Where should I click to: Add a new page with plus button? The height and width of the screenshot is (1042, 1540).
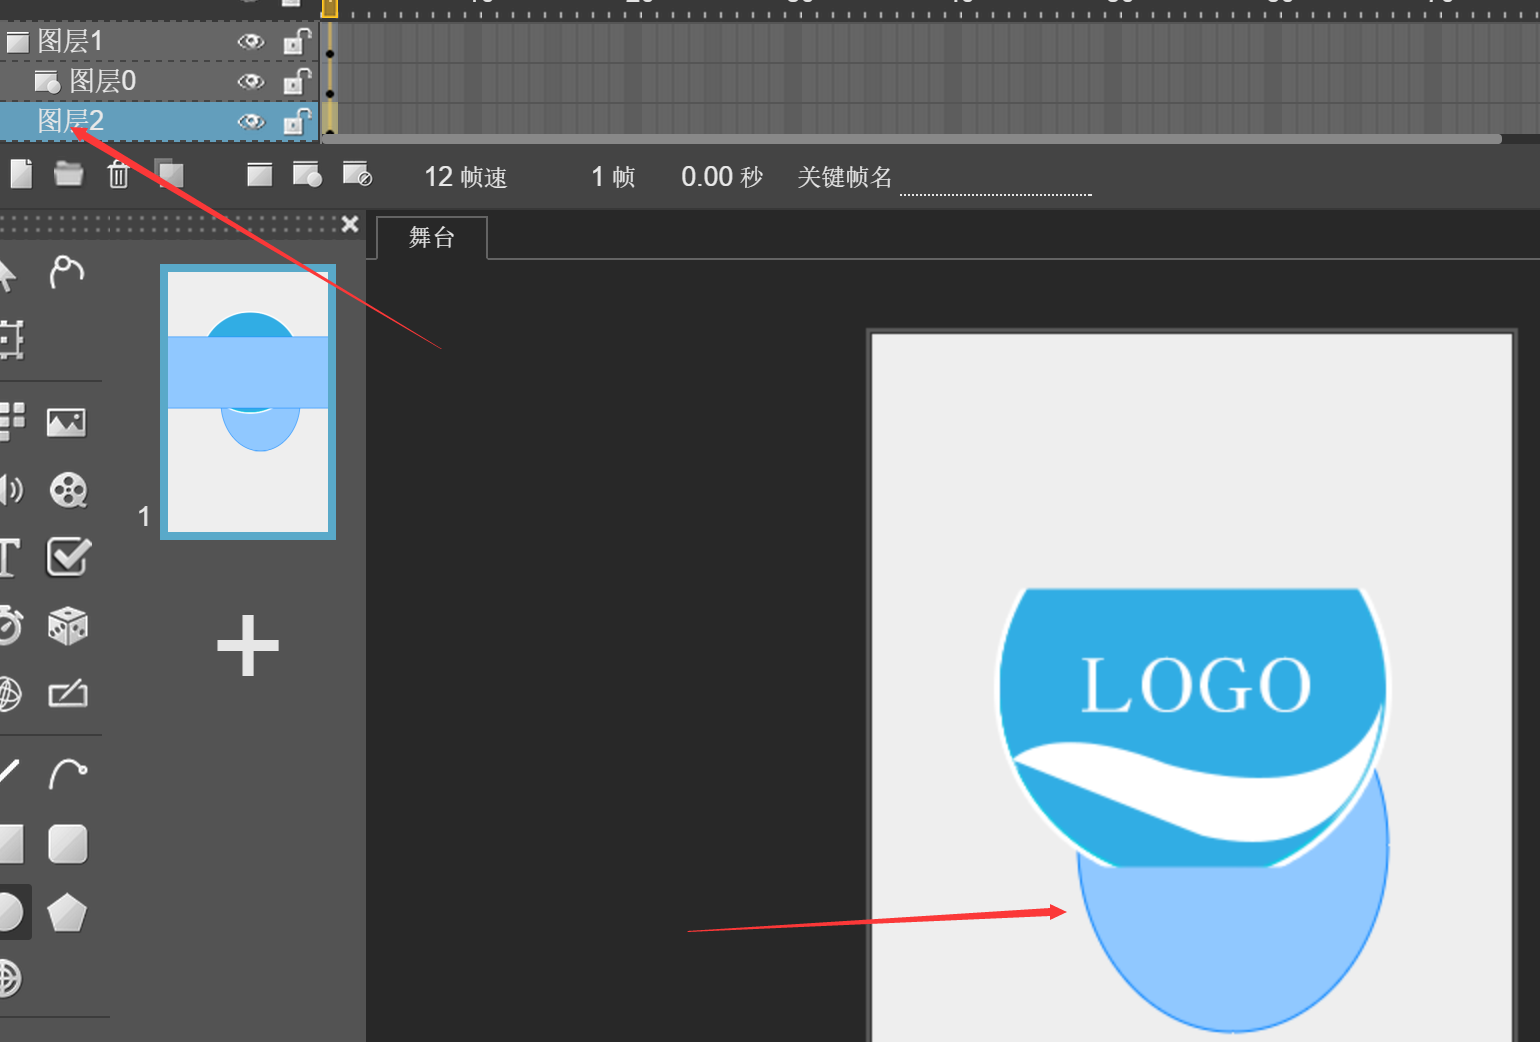point(248,646)
